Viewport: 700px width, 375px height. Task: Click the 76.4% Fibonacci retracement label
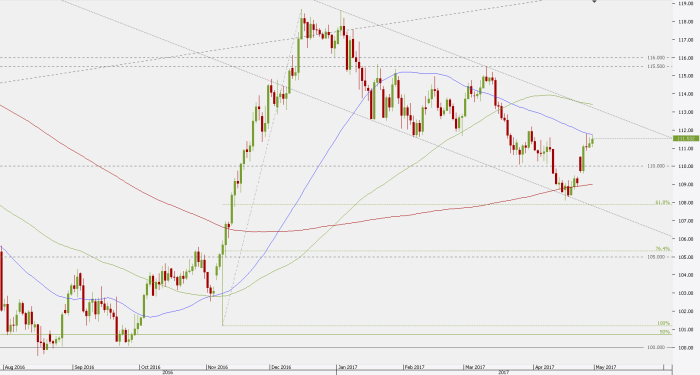(x=663, y=249)
